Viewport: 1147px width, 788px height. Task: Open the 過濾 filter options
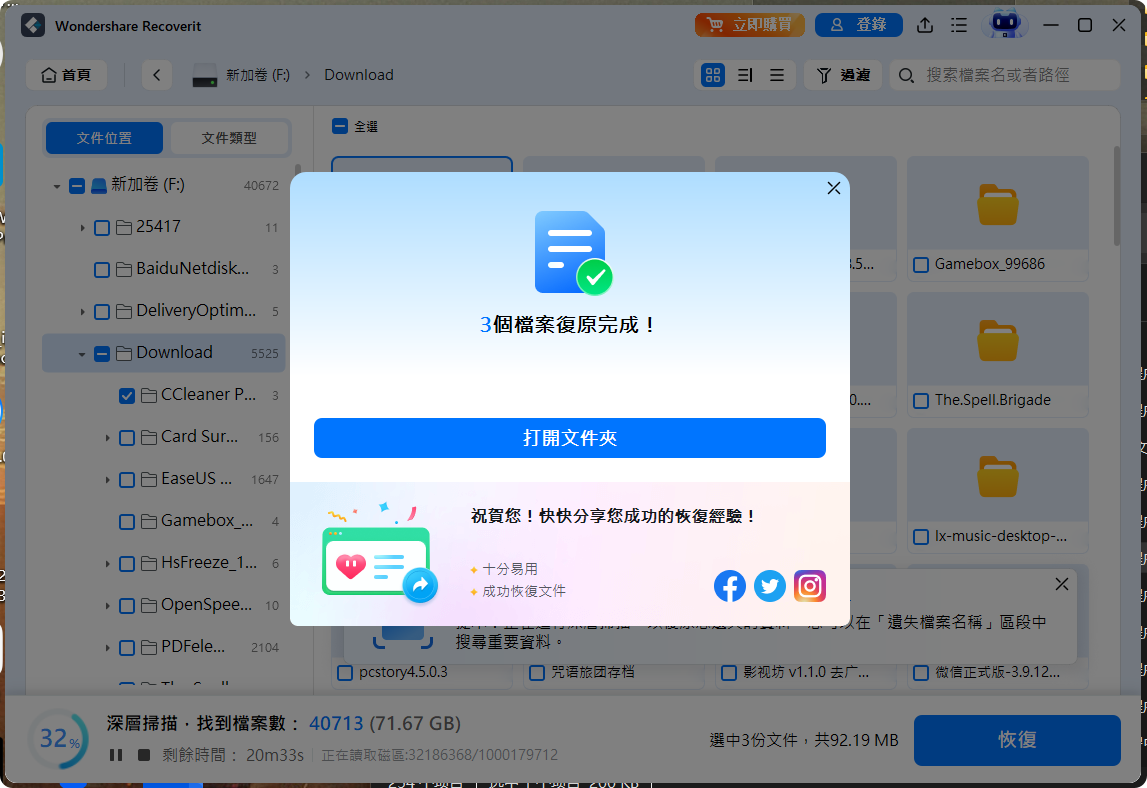point(843,75)
